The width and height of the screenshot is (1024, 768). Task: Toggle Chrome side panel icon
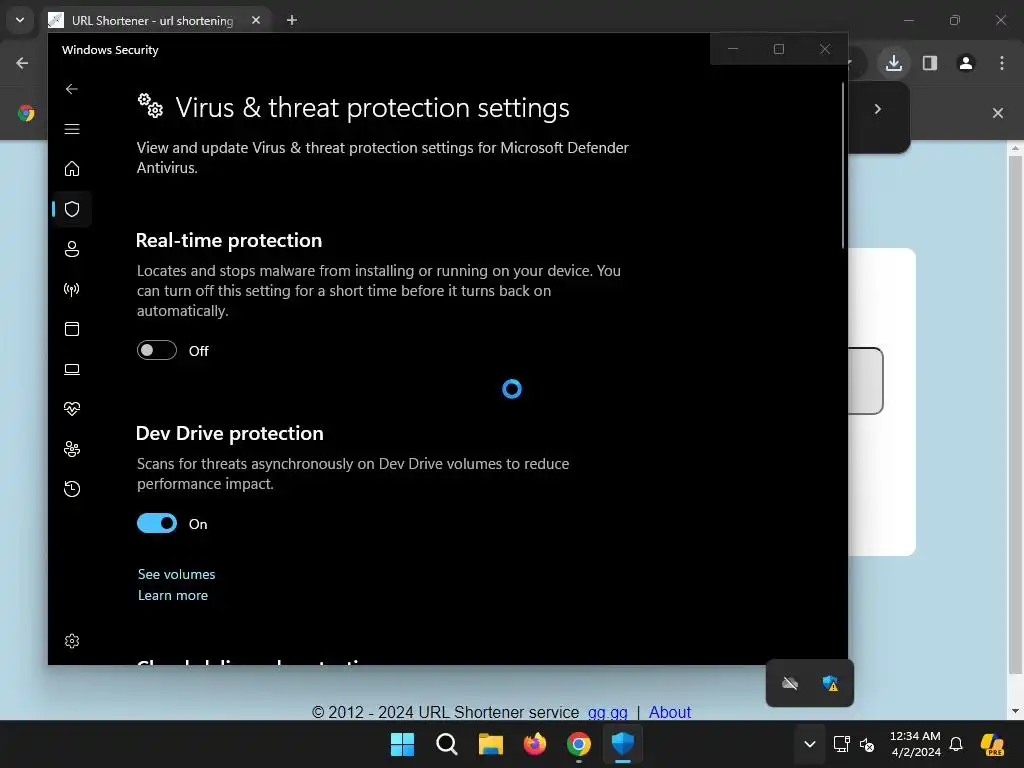tap(930, 63)
